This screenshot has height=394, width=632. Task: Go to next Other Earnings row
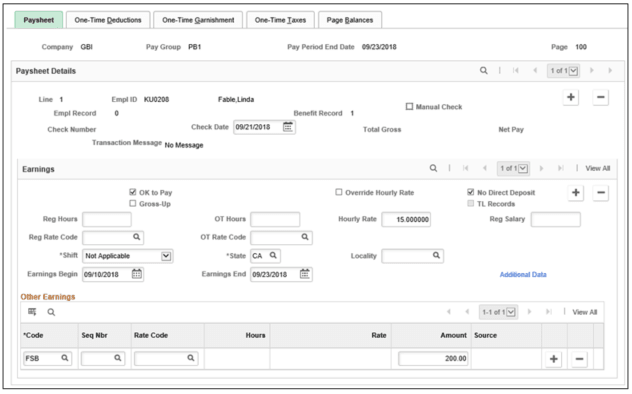[x=529, y=312]
